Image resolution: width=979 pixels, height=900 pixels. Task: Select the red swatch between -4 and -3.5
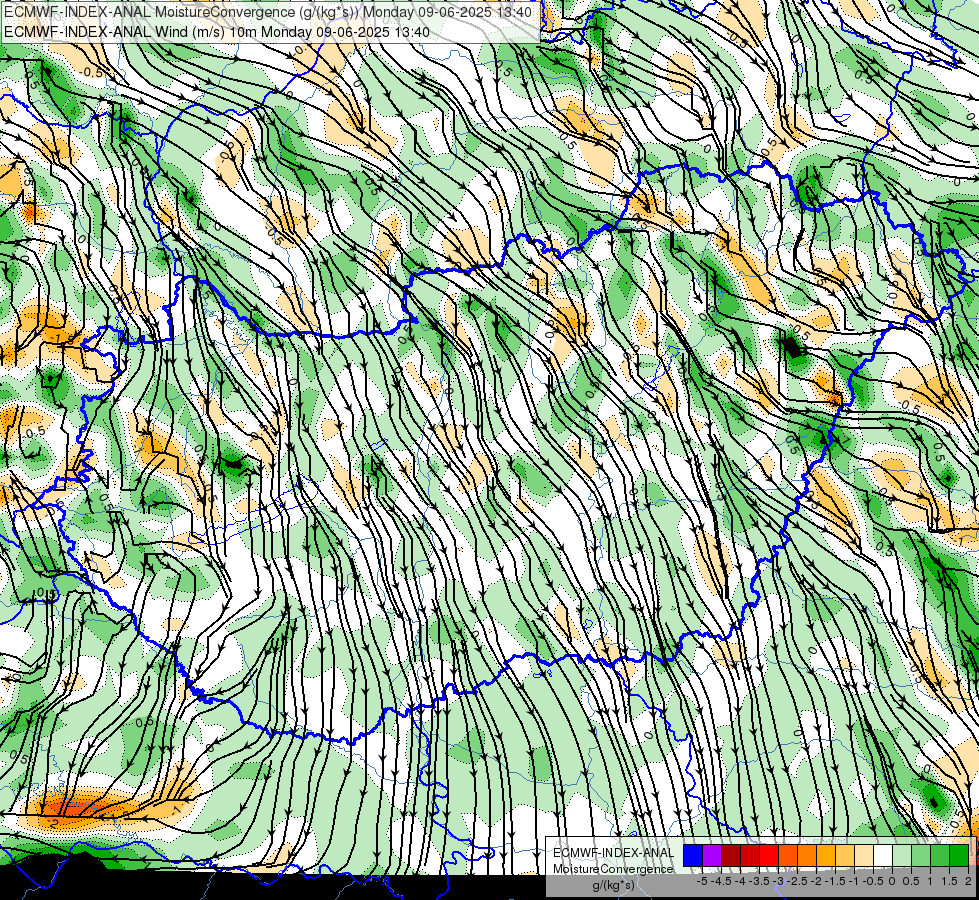(x=750, y=856)
